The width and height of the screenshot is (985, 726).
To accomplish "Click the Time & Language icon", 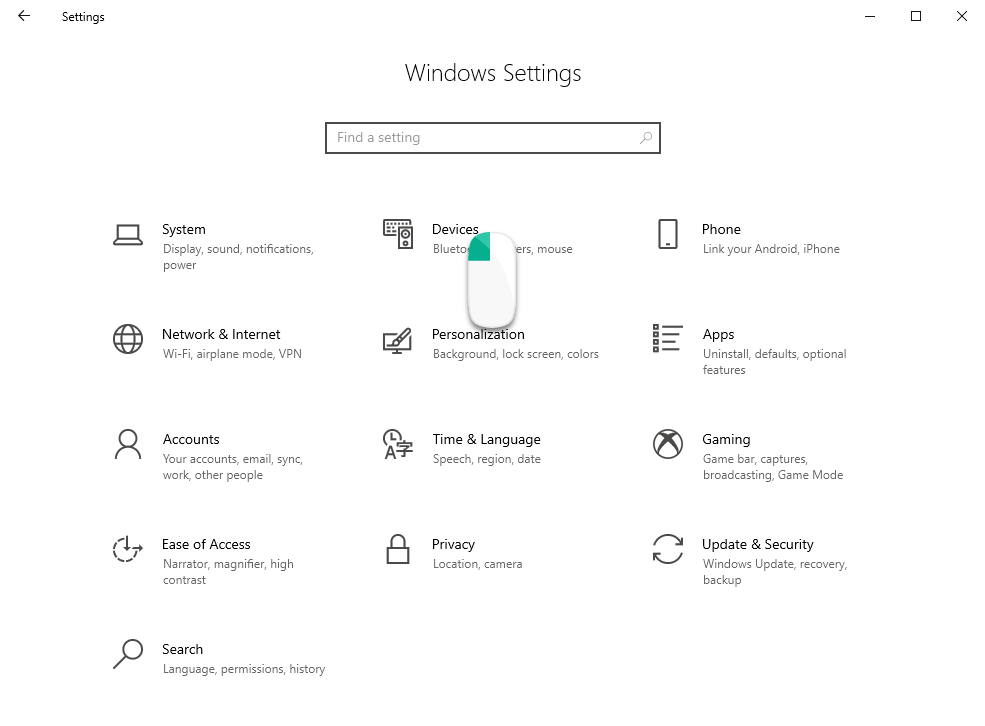I will click(x=398, y=445).
